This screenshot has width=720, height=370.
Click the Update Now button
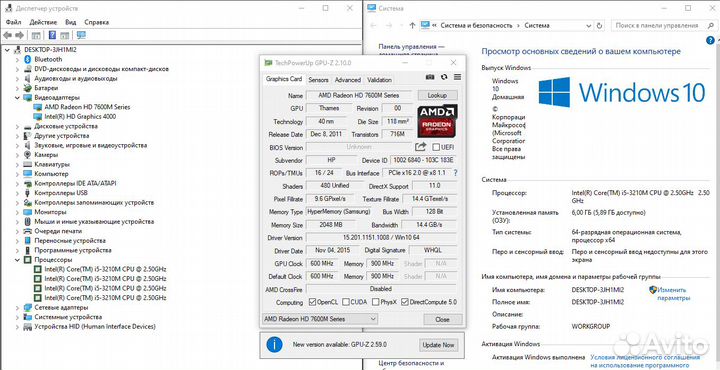coord(438,345)
